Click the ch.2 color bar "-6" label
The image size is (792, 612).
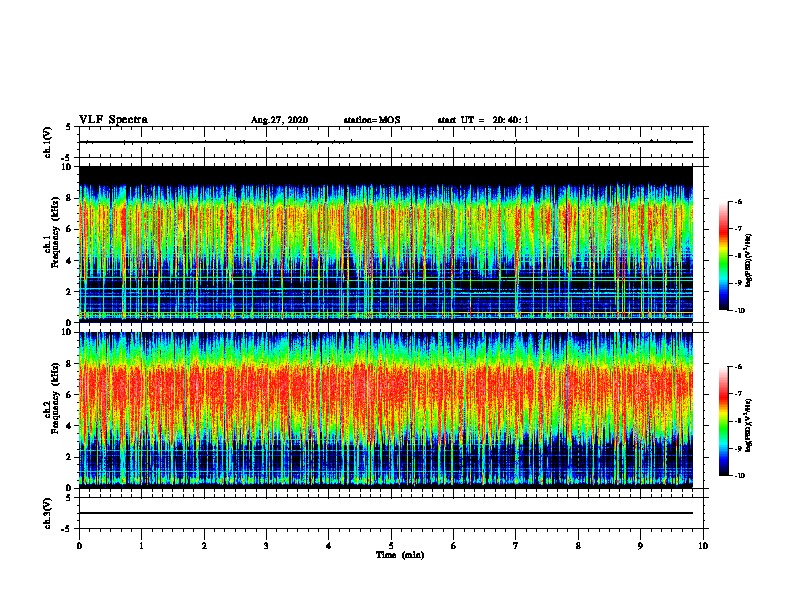click(x=738, y=367)
